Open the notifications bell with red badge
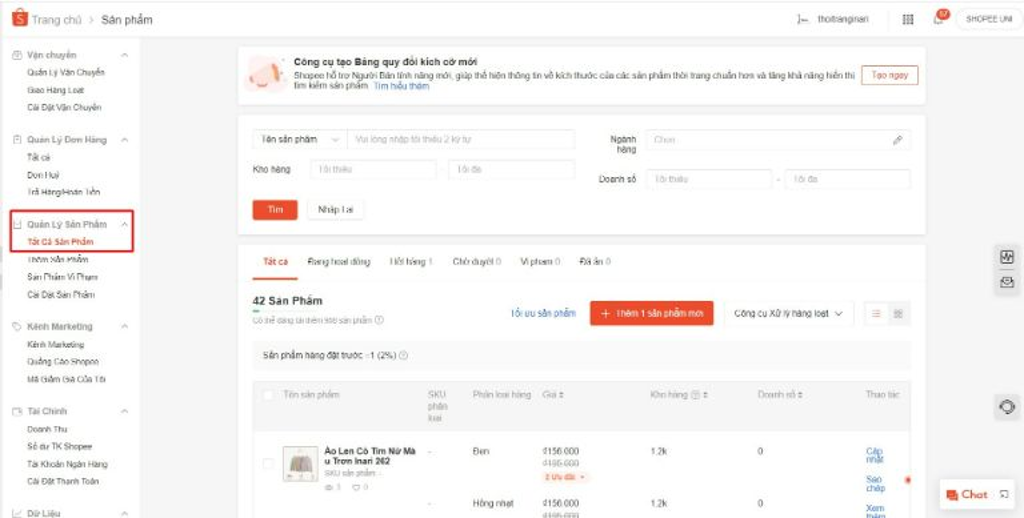1024x518 pixels. (x=938, y=19)
